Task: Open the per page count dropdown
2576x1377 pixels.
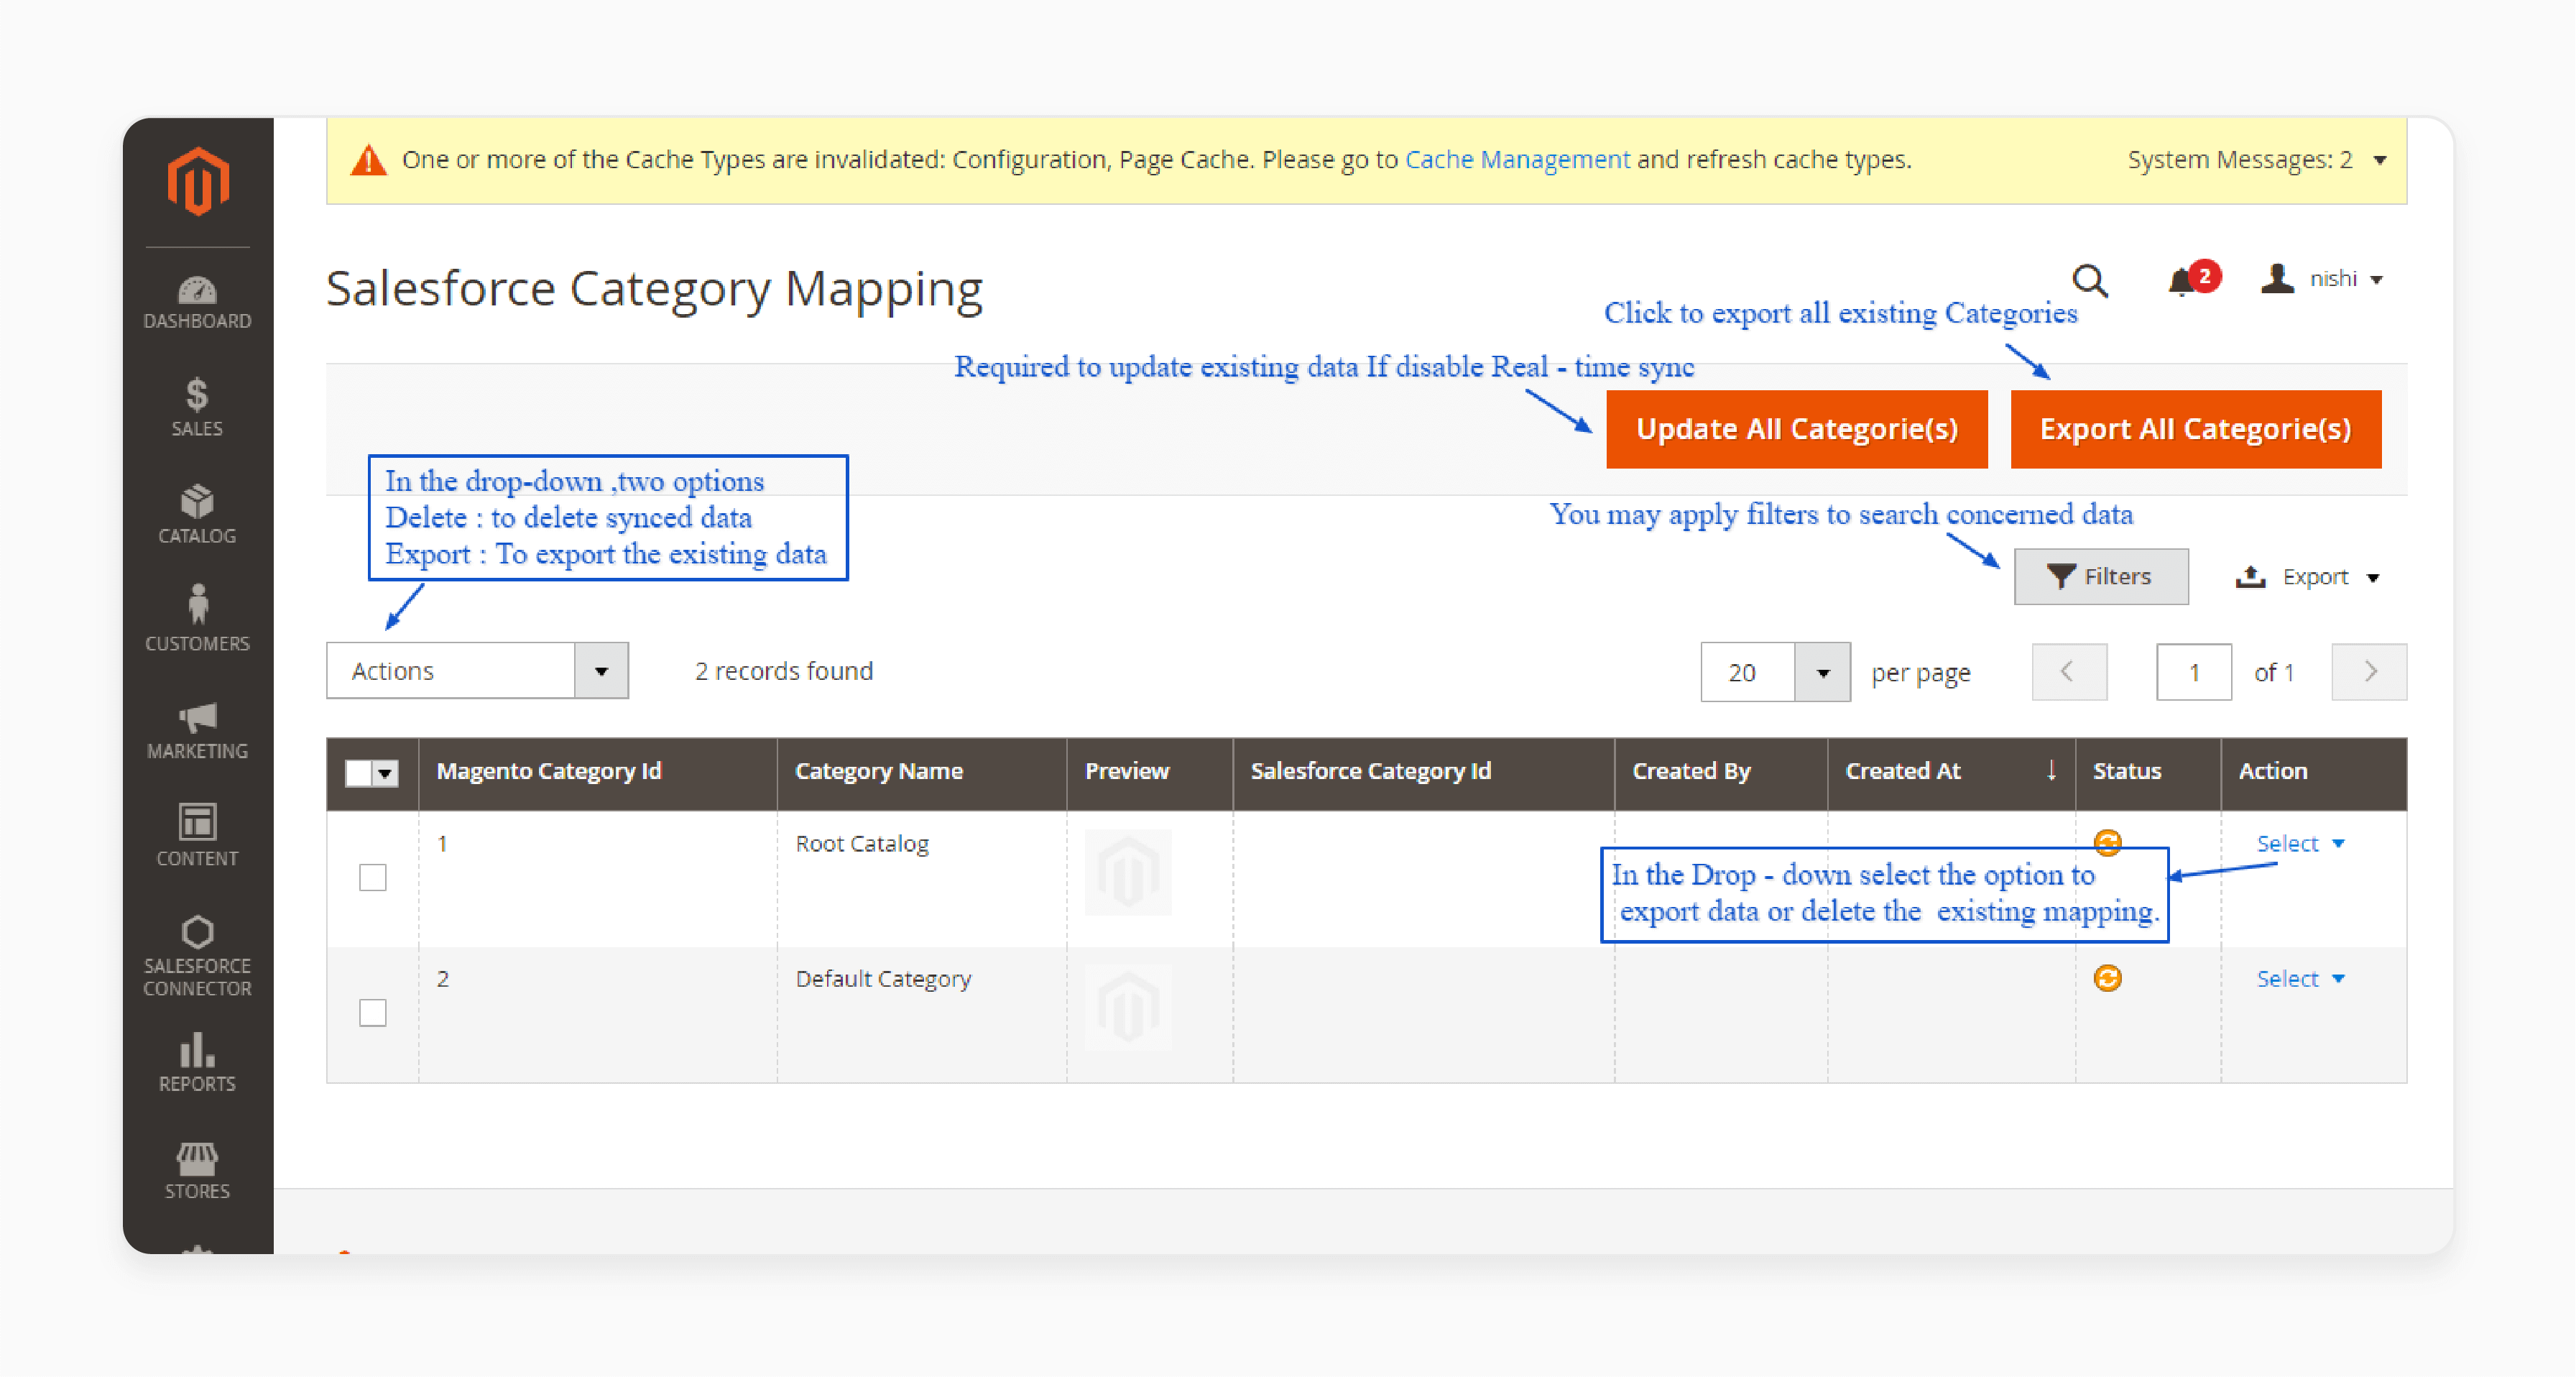Action: pos(1775,672)
